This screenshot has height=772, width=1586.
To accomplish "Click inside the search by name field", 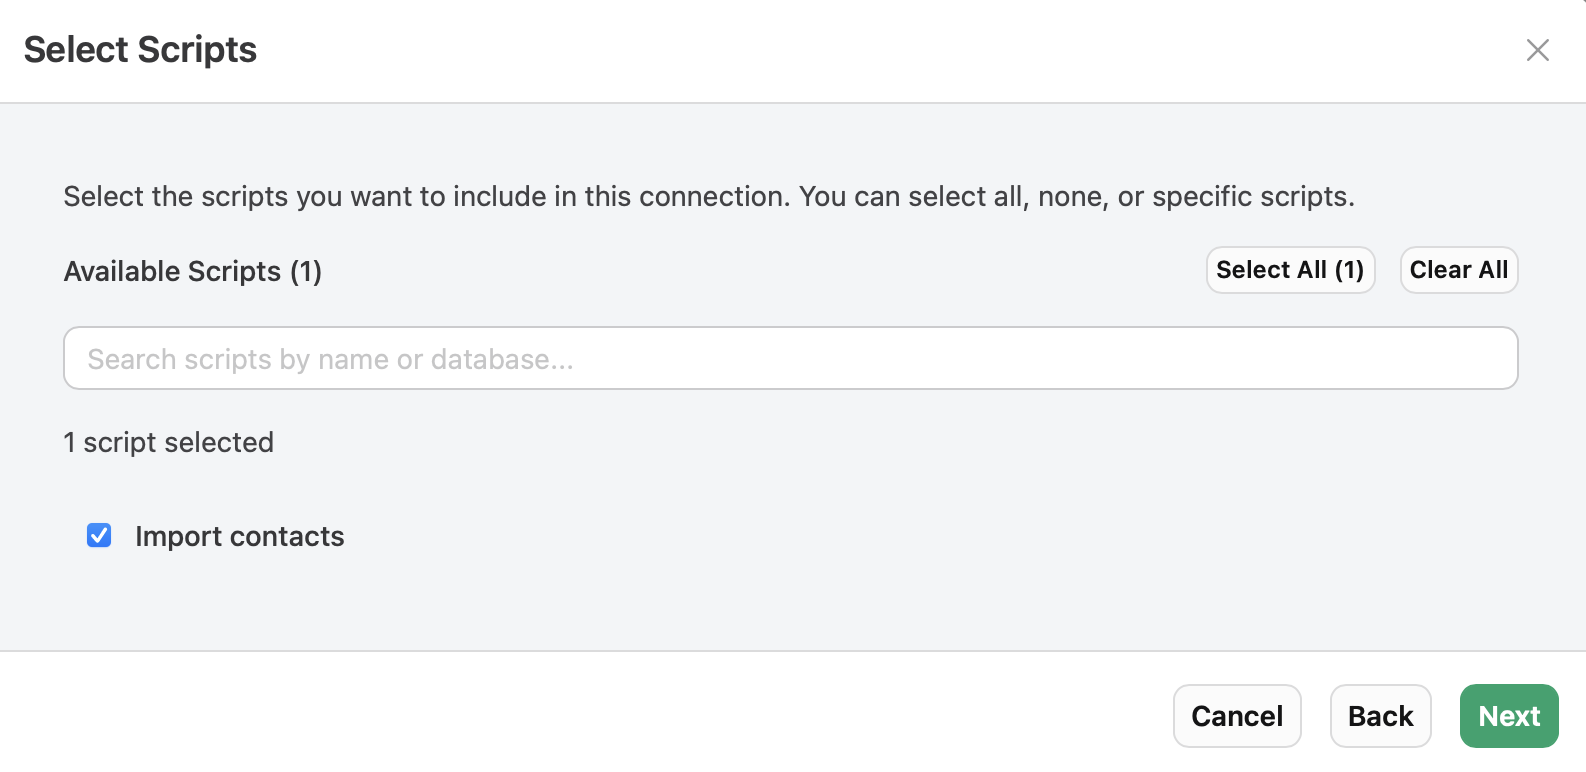I will coord(790,358).
